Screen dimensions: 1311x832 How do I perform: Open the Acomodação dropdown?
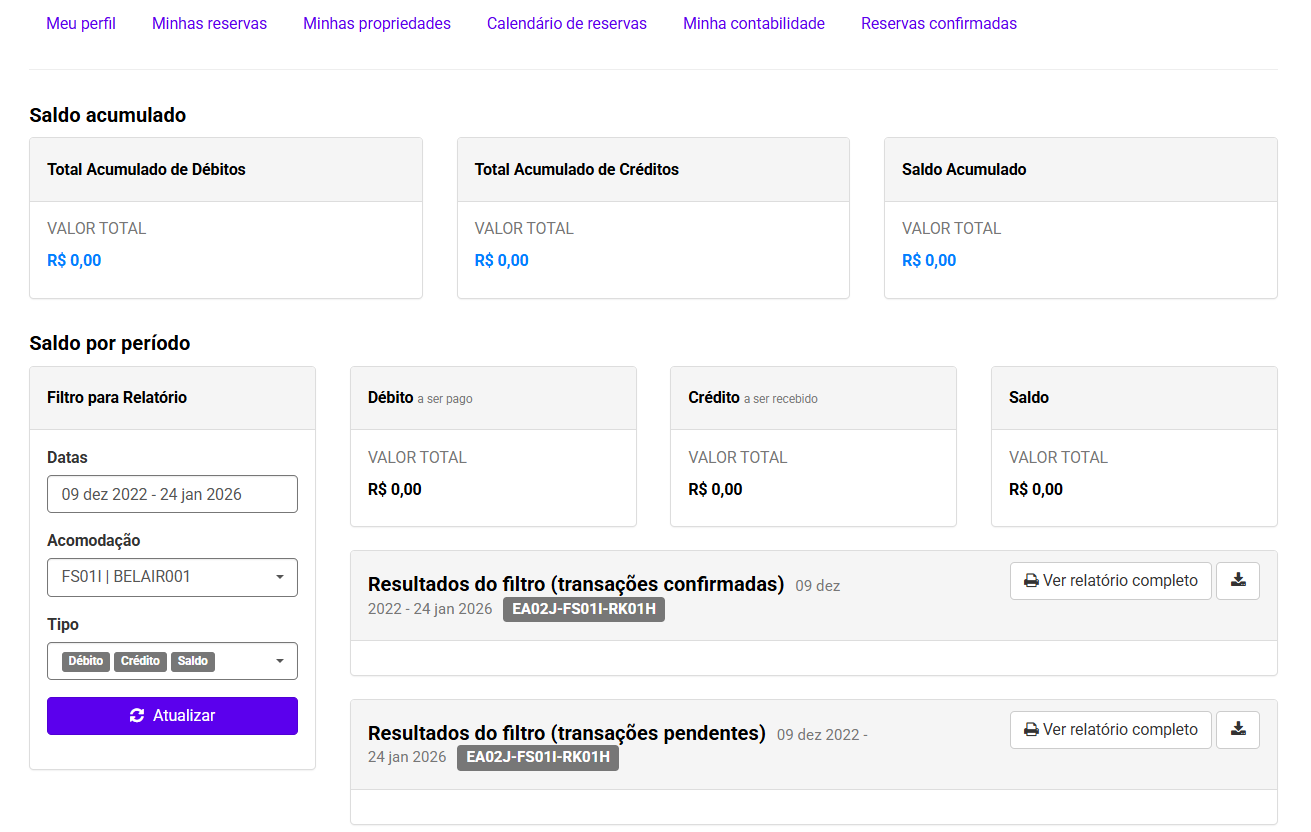pyautogui.click(x=172, y=577)
